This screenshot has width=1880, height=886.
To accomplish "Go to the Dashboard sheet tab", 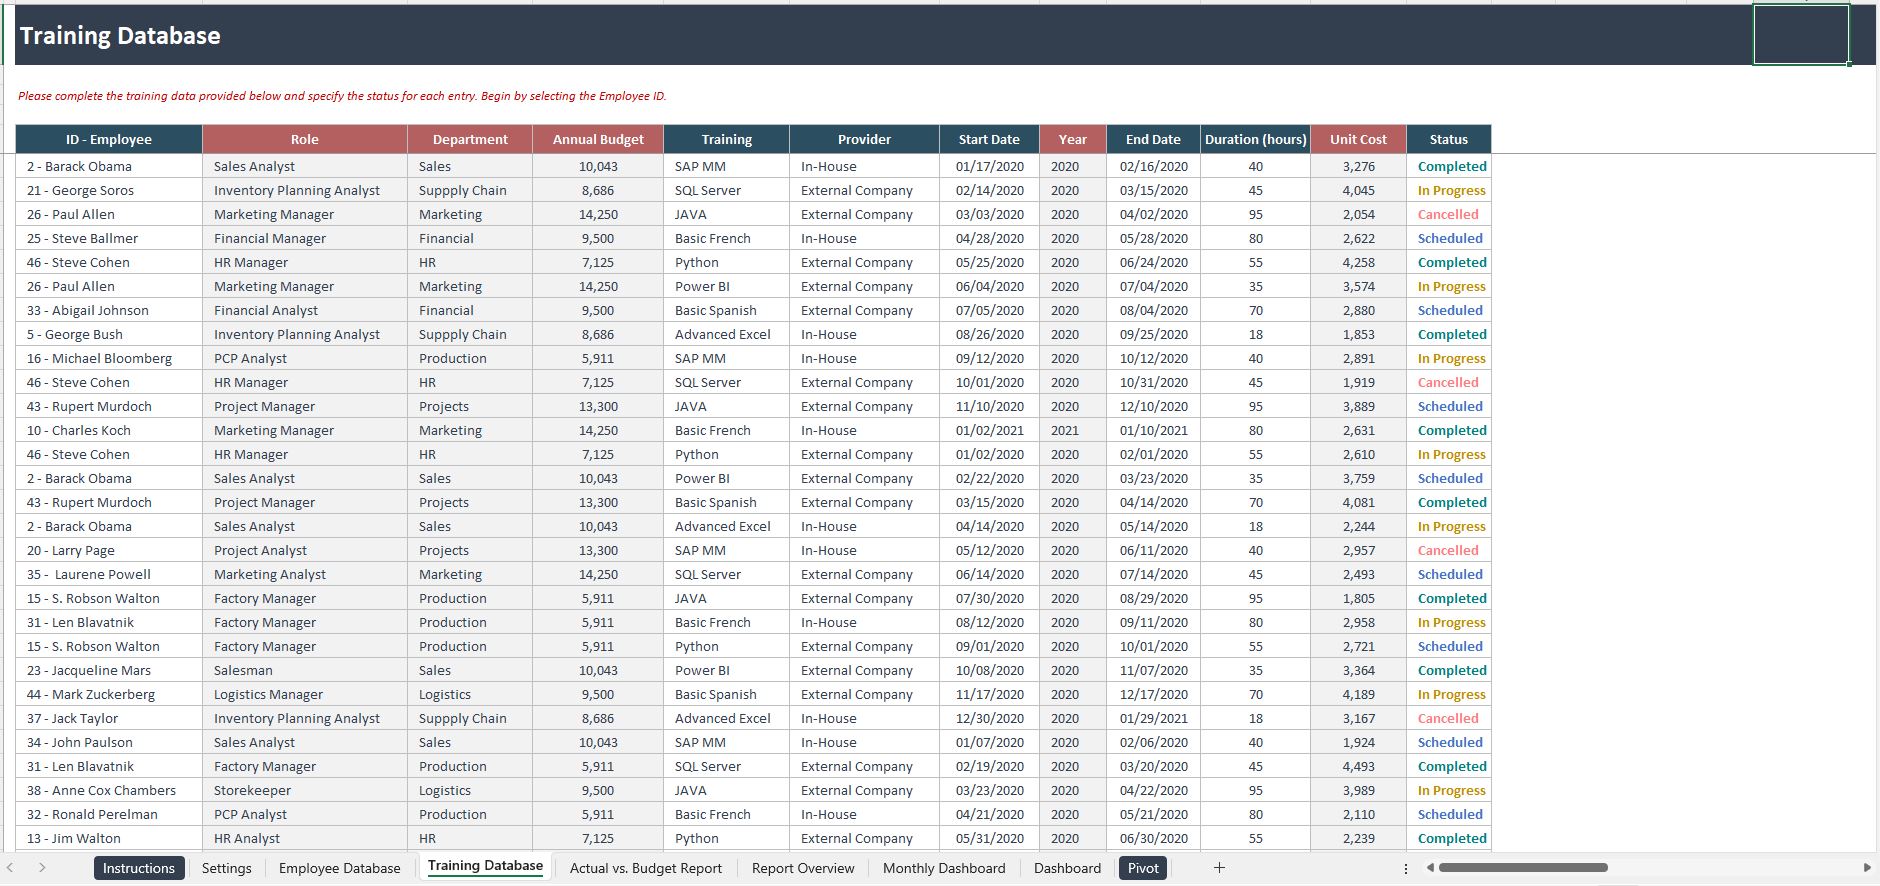I will click(x=1067, y=868).
